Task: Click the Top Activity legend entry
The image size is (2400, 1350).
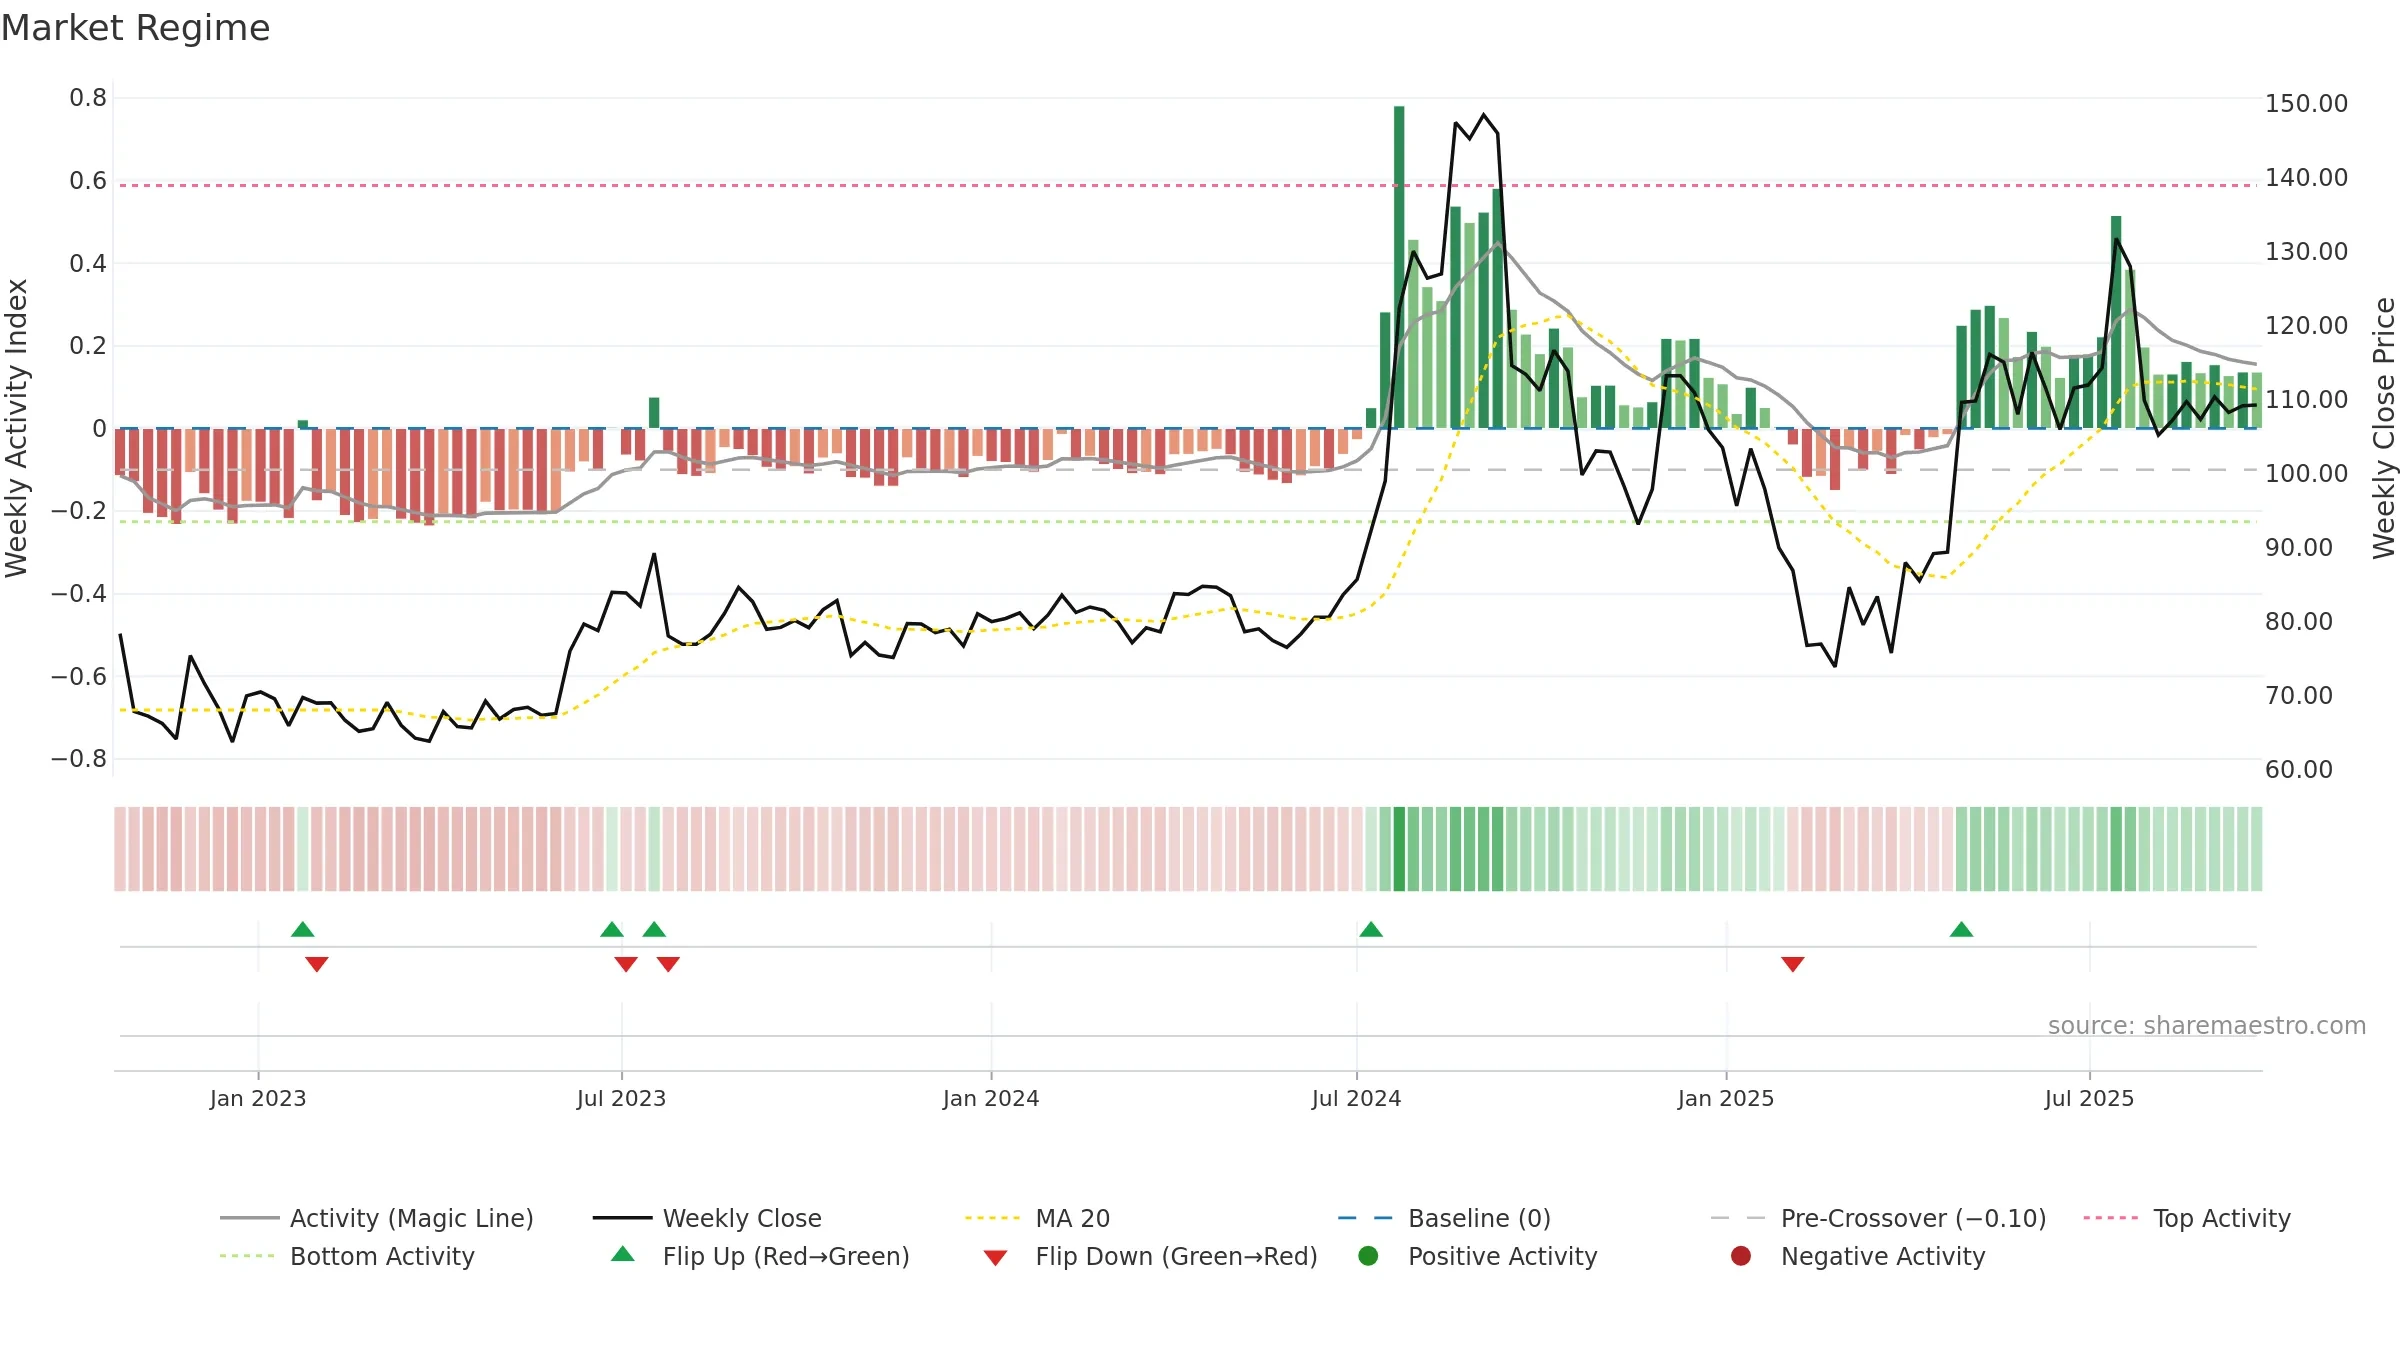Action: tap(2187, 1218)
